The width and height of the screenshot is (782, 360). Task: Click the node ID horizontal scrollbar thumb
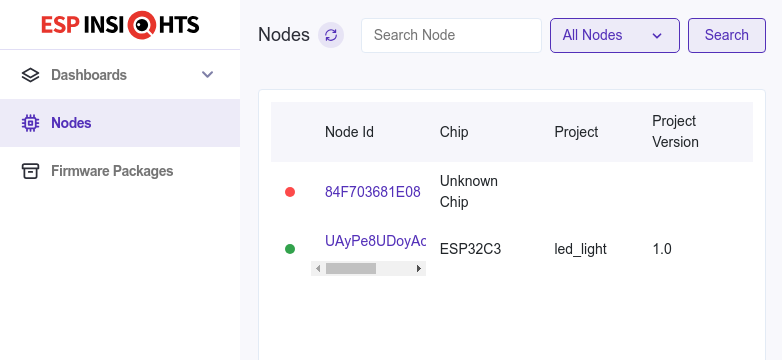click(351, 269)
